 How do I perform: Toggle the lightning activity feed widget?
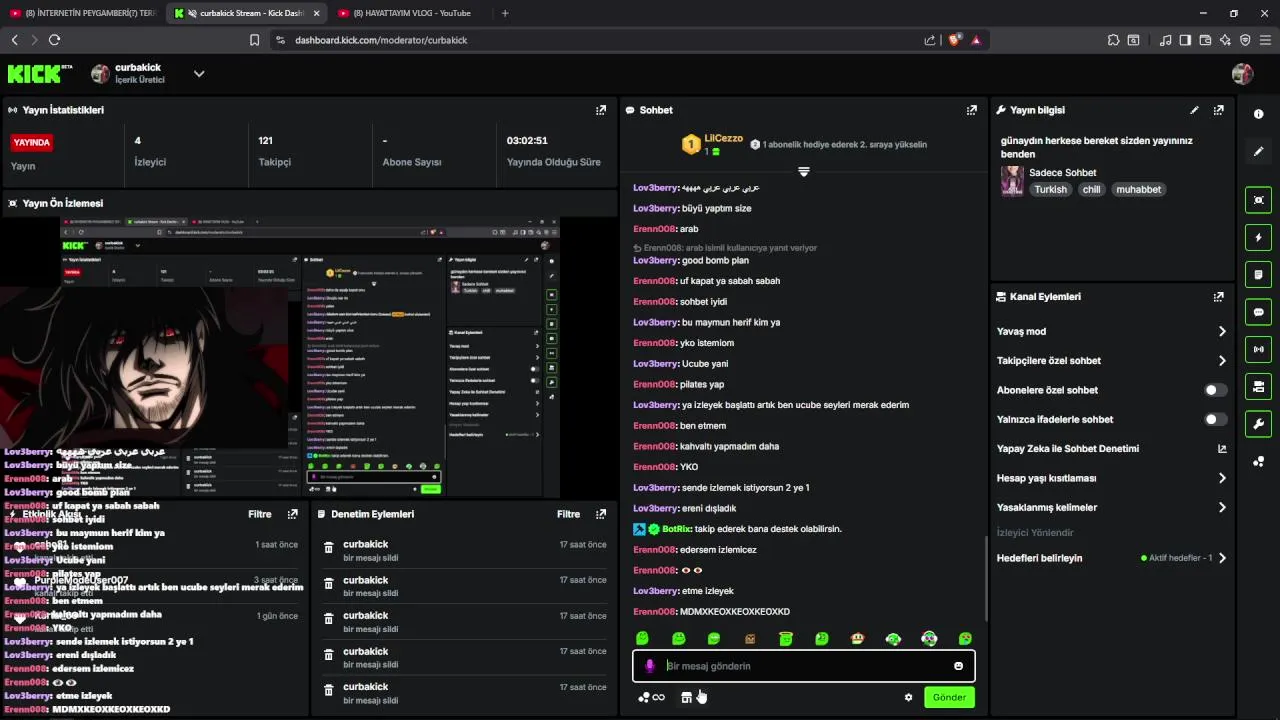[x=1258, y=237]
